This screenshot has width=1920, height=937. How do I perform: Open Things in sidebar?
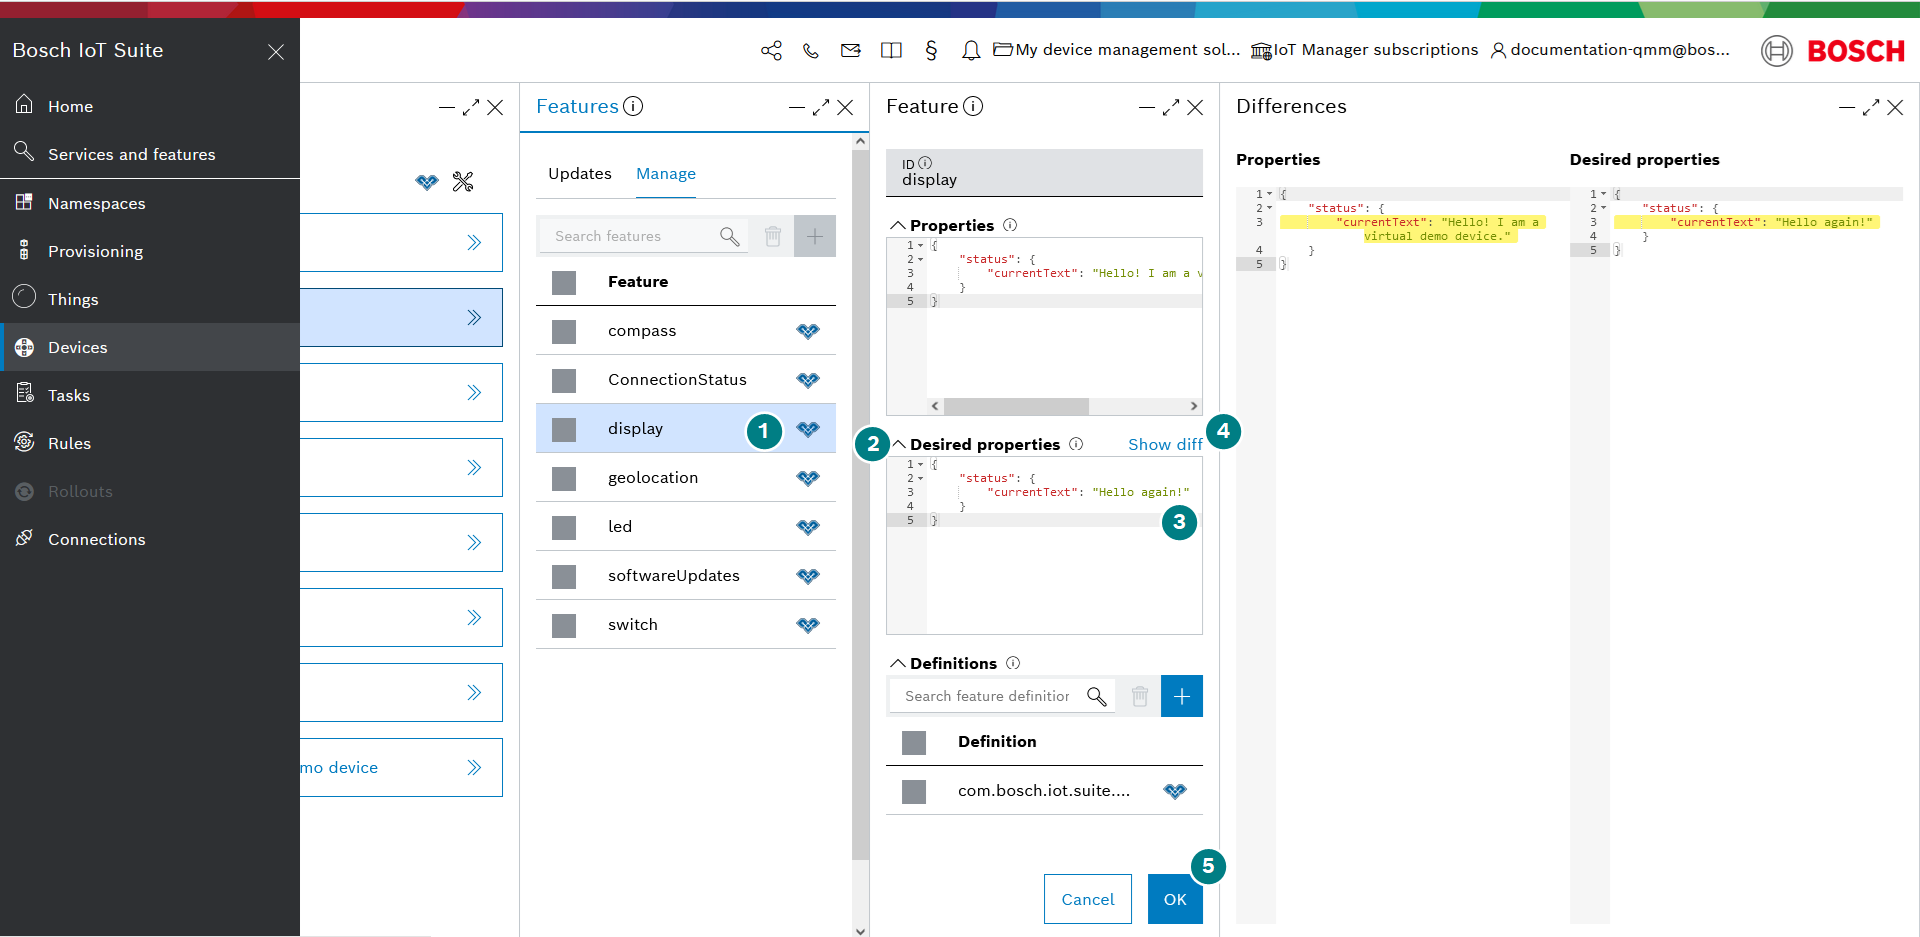(150, 299)
